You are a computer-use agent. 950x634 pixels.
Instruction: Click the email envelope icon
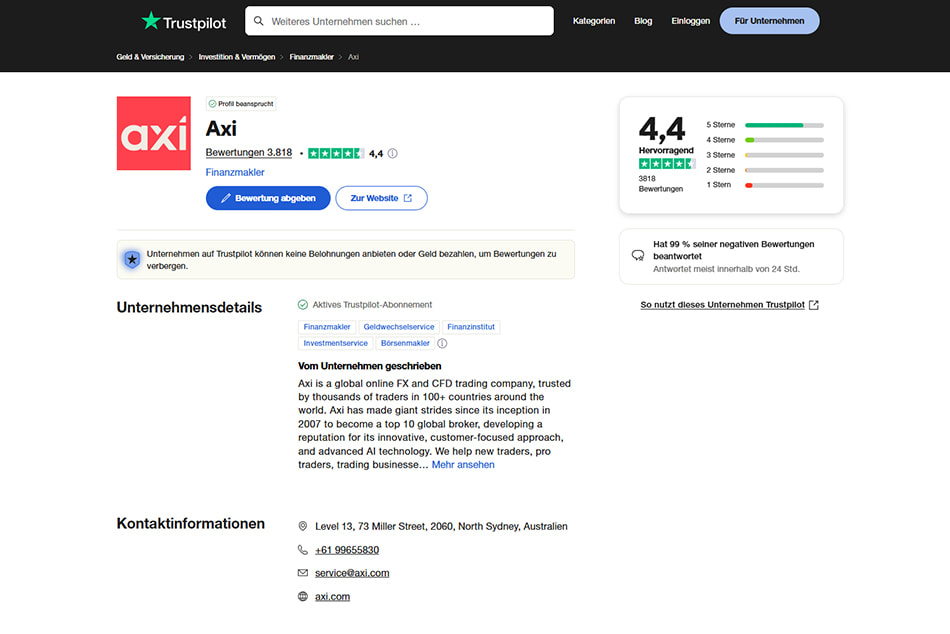[303, 573]
